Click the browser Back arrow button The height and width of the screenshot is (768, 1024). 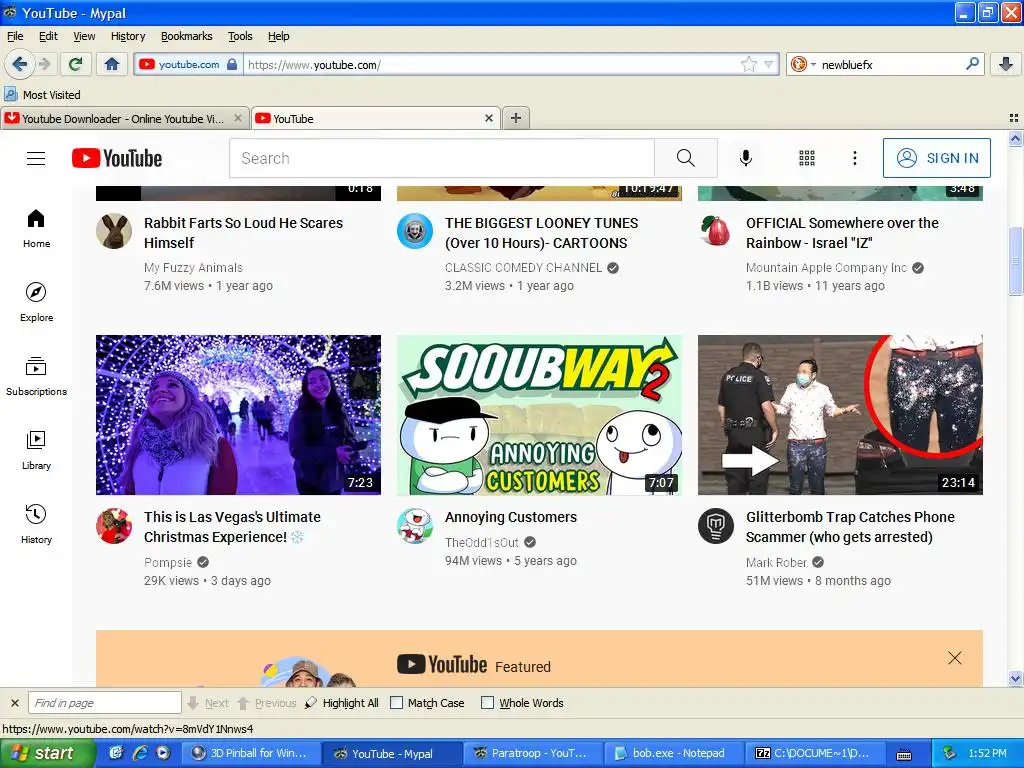[20, 64]
